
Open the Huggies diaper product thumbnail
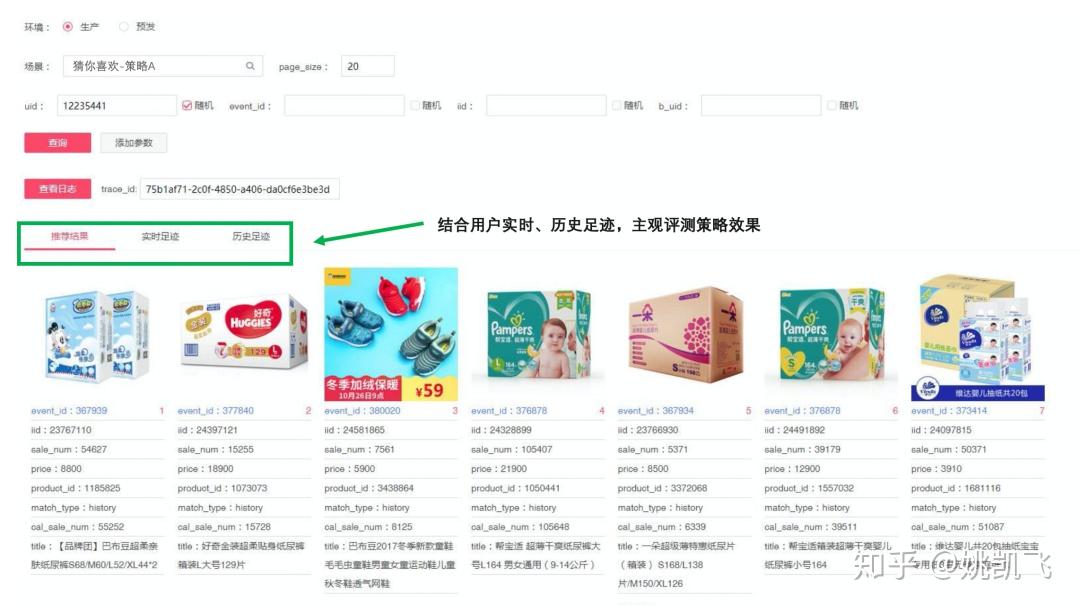pos(244,335)
